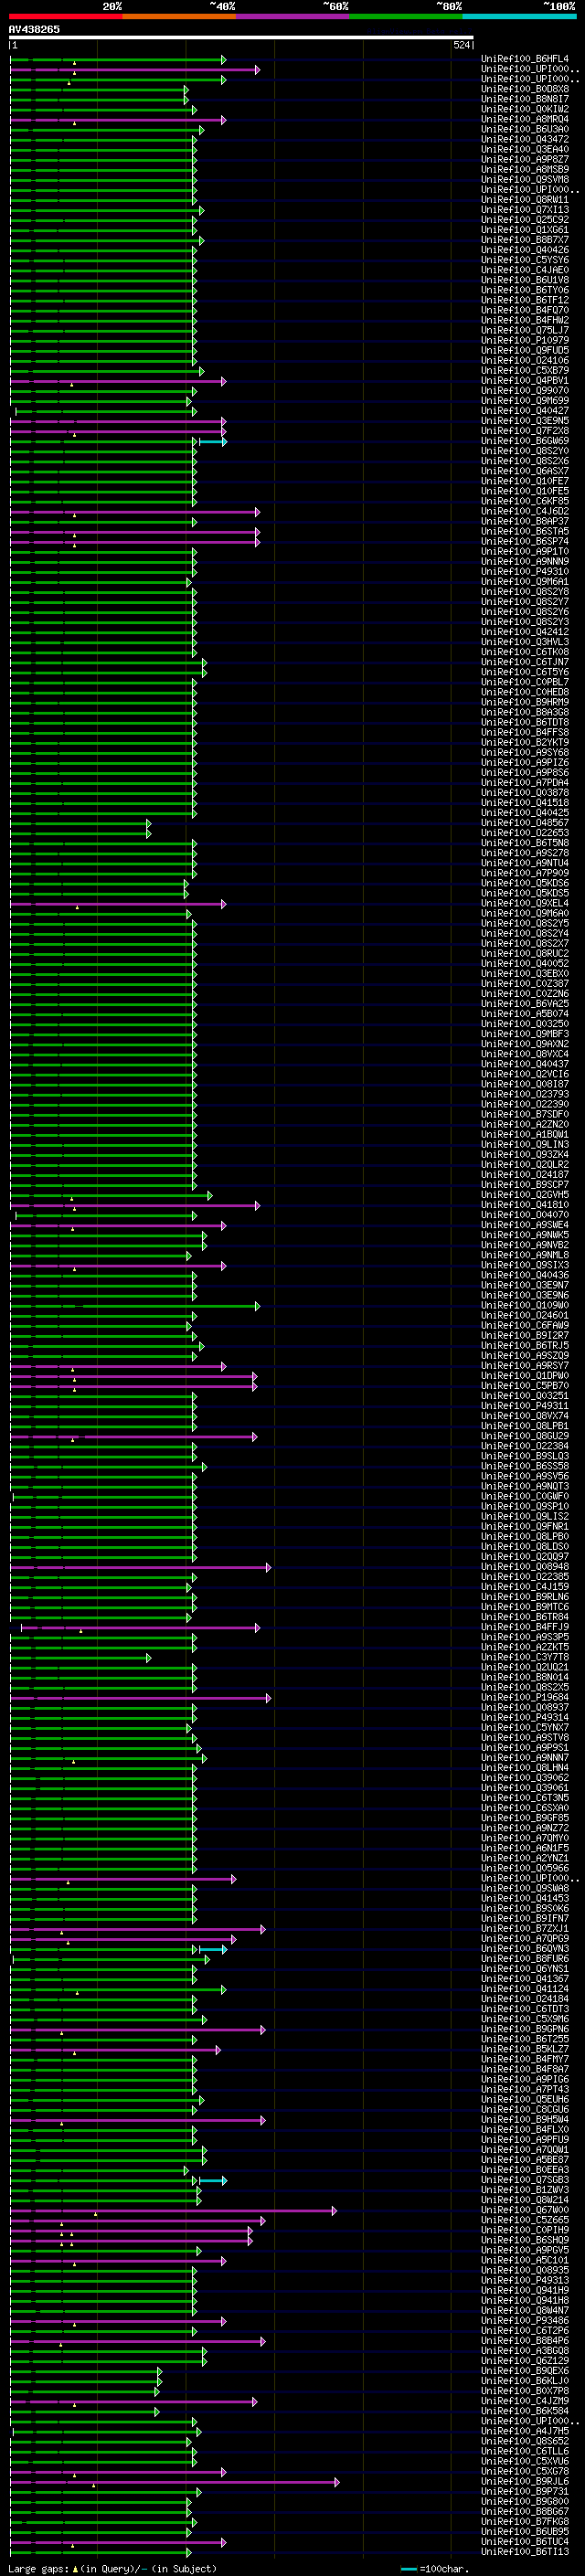The width and height of the screenshot is (585, 2576).
Task: Select hit UniRef100_B0D8X8
Action: tap(525, 89)
